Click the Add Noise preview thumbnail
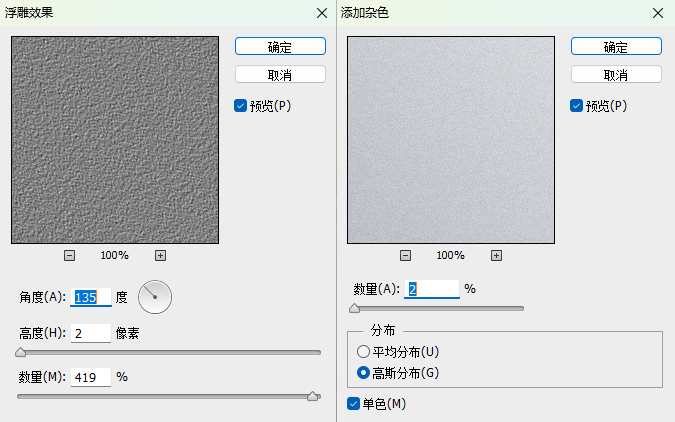The height and width of the screenshot is (422, 675). [x=451, y=140]
